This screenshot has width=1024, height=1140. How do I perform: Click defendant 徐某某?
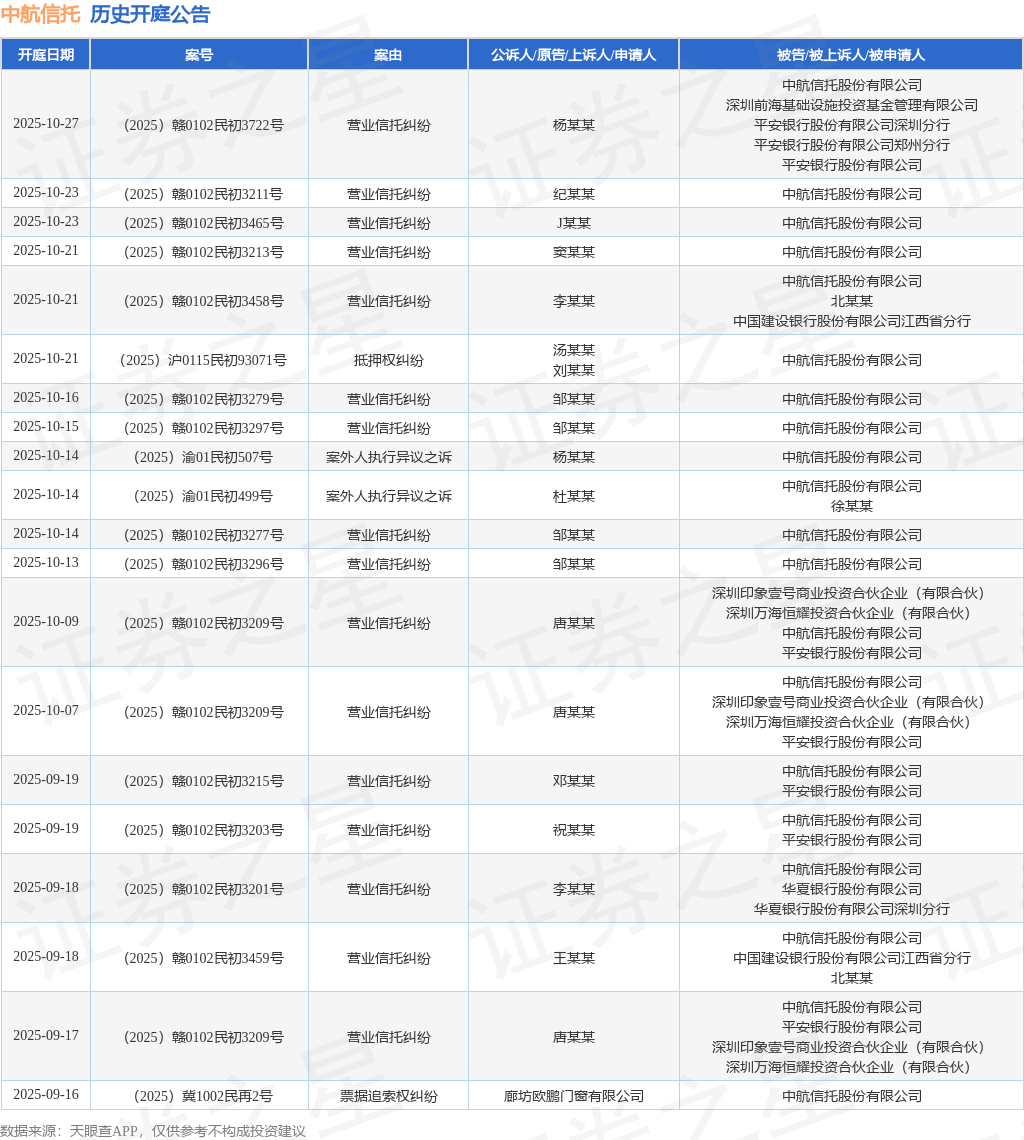852,506
